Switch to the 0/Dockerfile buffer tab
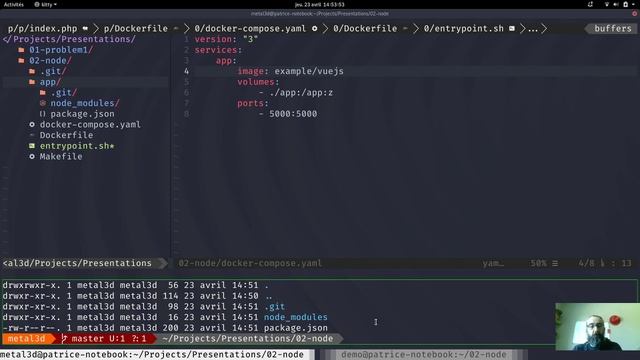Screen dimensions: 640x360 370,28
